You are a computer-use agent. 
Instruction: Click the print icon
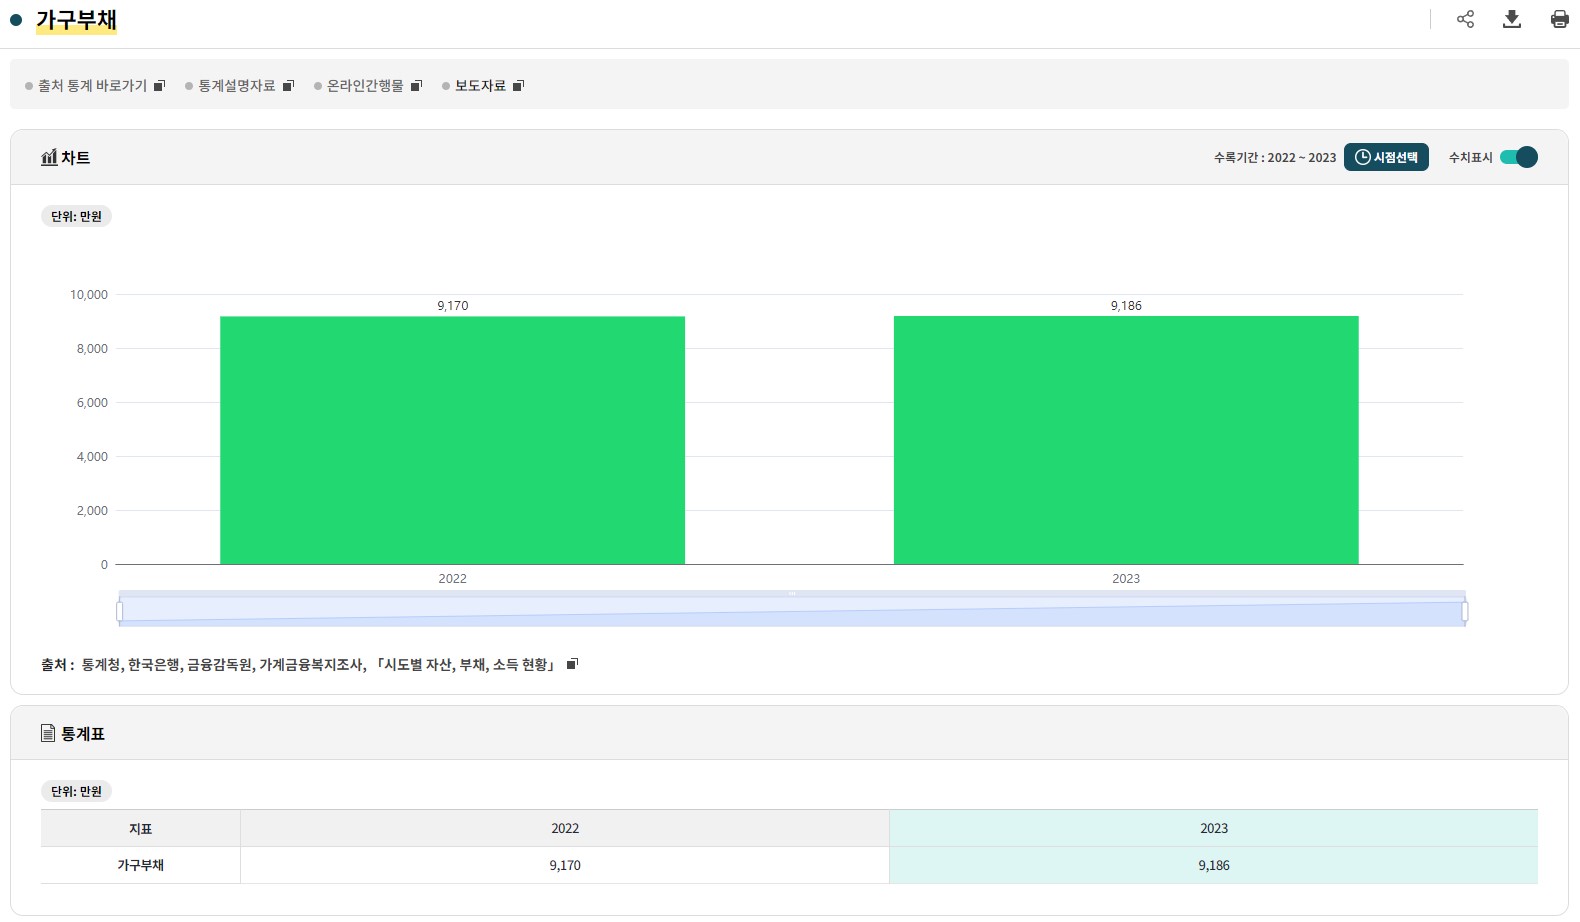pos(1559,19)
